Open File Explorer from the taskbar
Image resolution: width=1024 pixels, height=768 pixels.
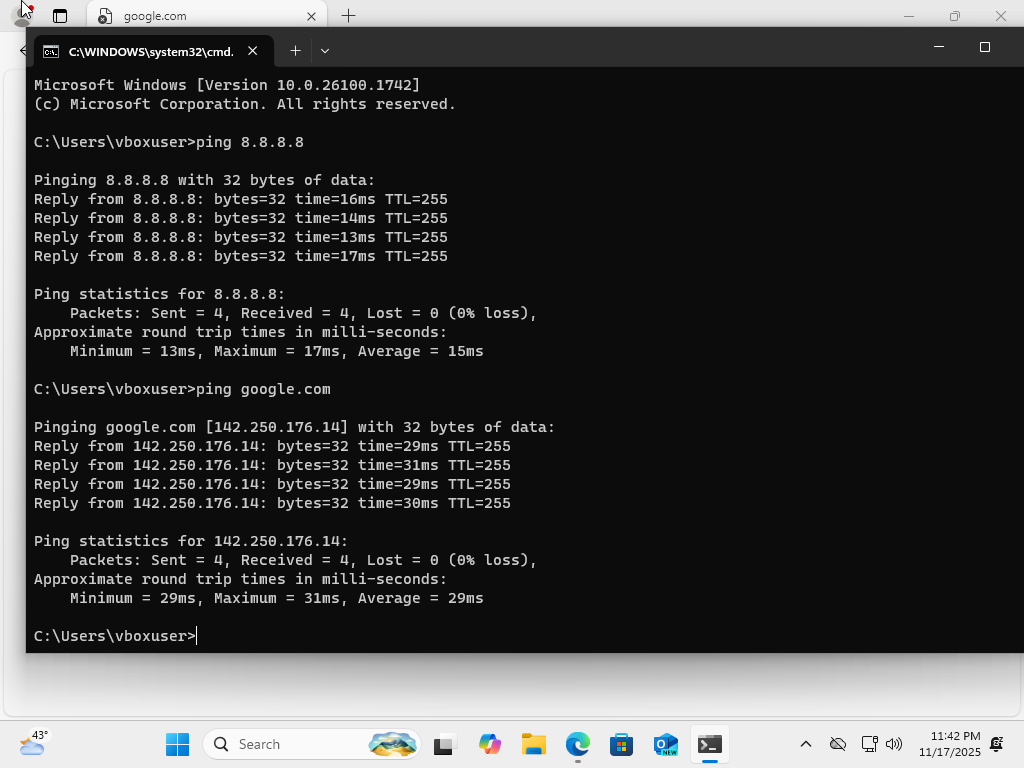click(533, 744)
